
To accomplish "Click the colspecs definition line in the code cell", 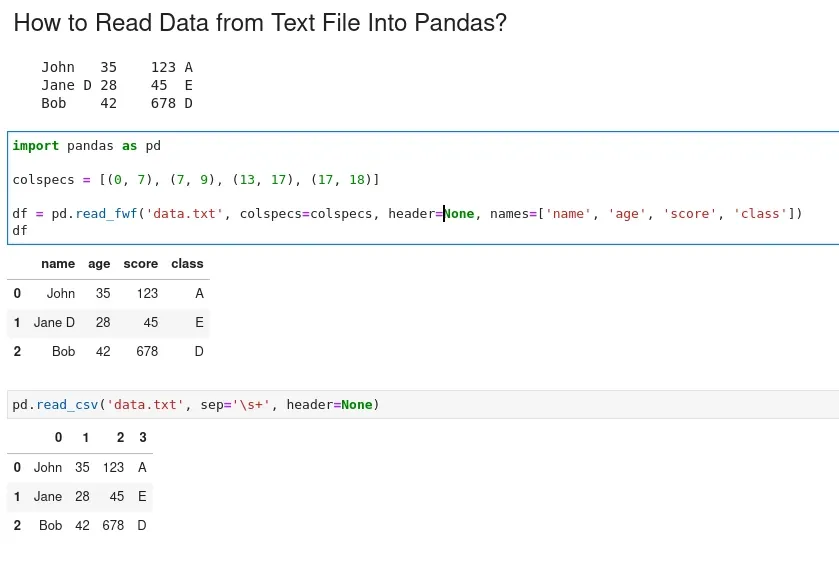I will [x=196, y=180].
